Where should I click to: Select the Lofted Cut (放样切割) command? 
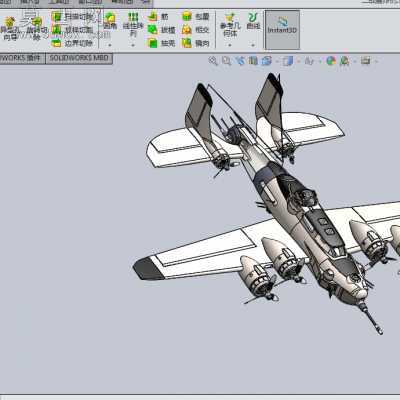click(x=72, y=30)
